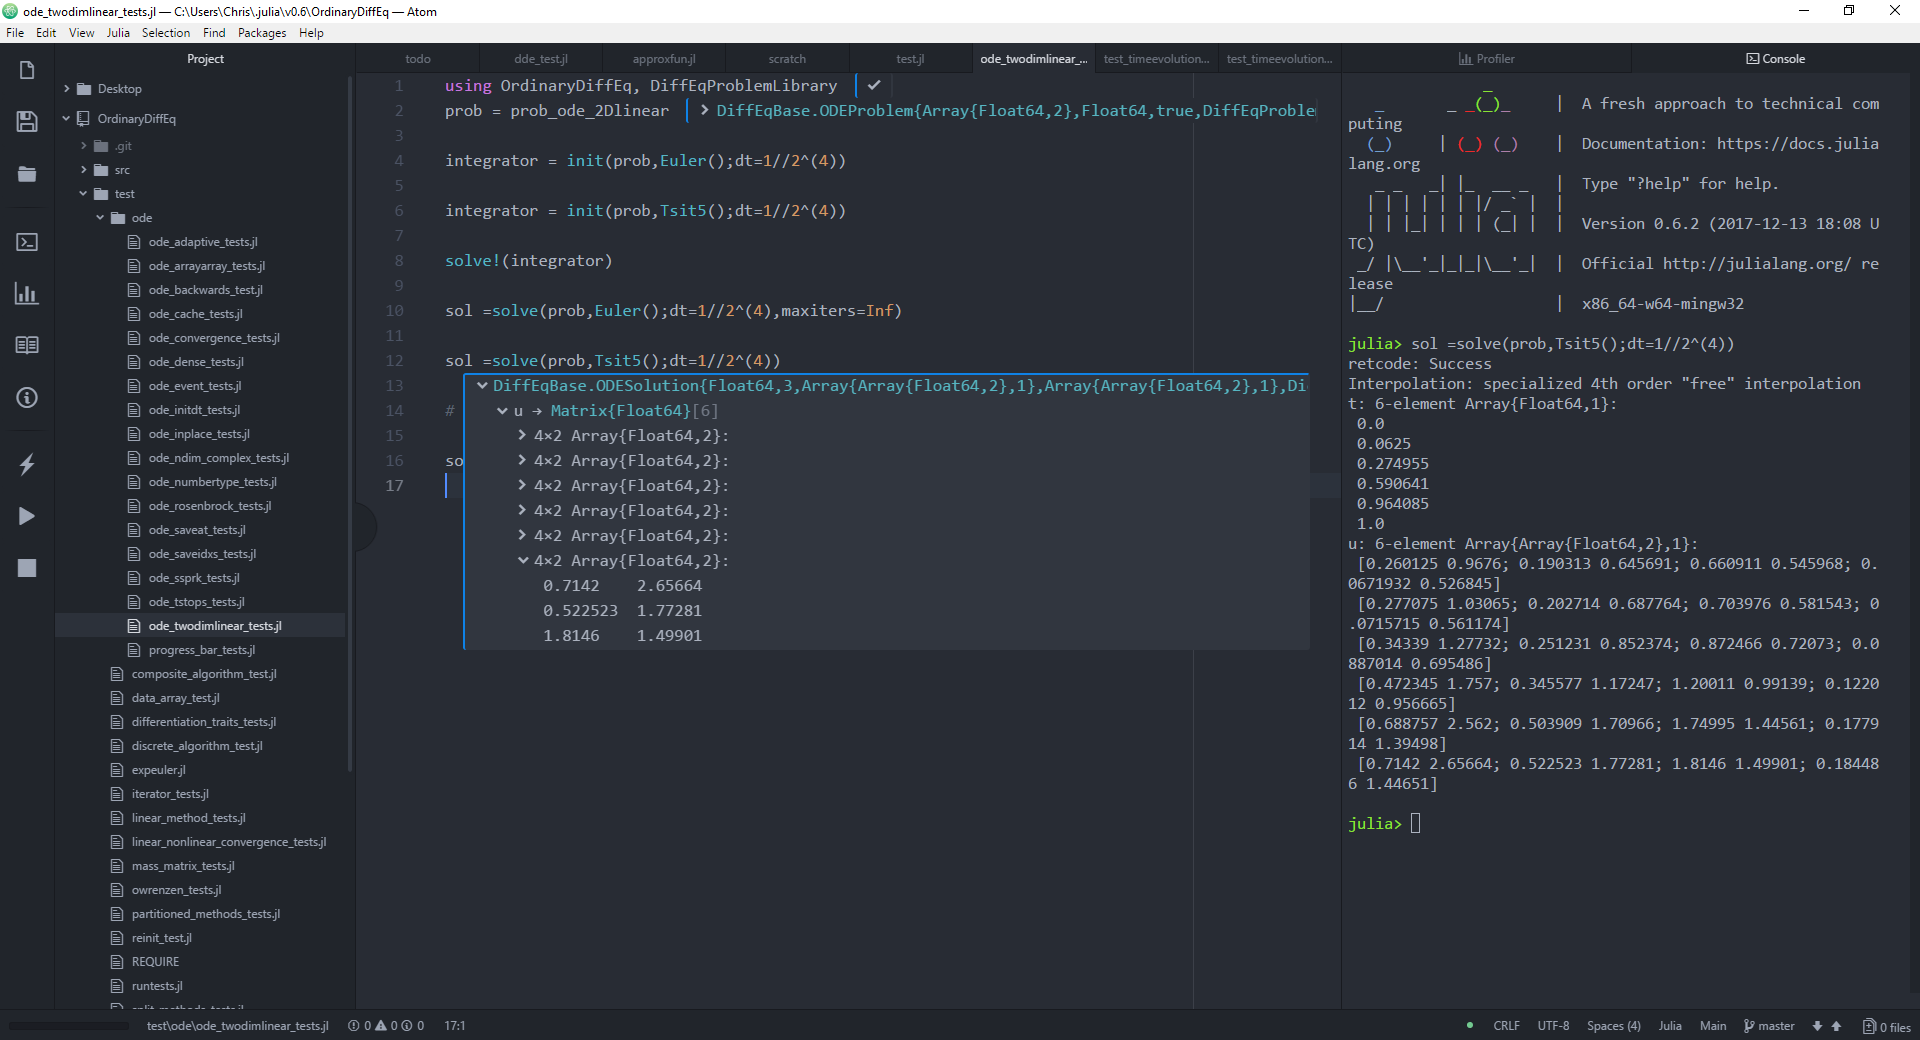Viewport: 1920px width, 1040px height.
Task: Click the green sync indicator in status bar
Action: click(x=1469, y=1026)
